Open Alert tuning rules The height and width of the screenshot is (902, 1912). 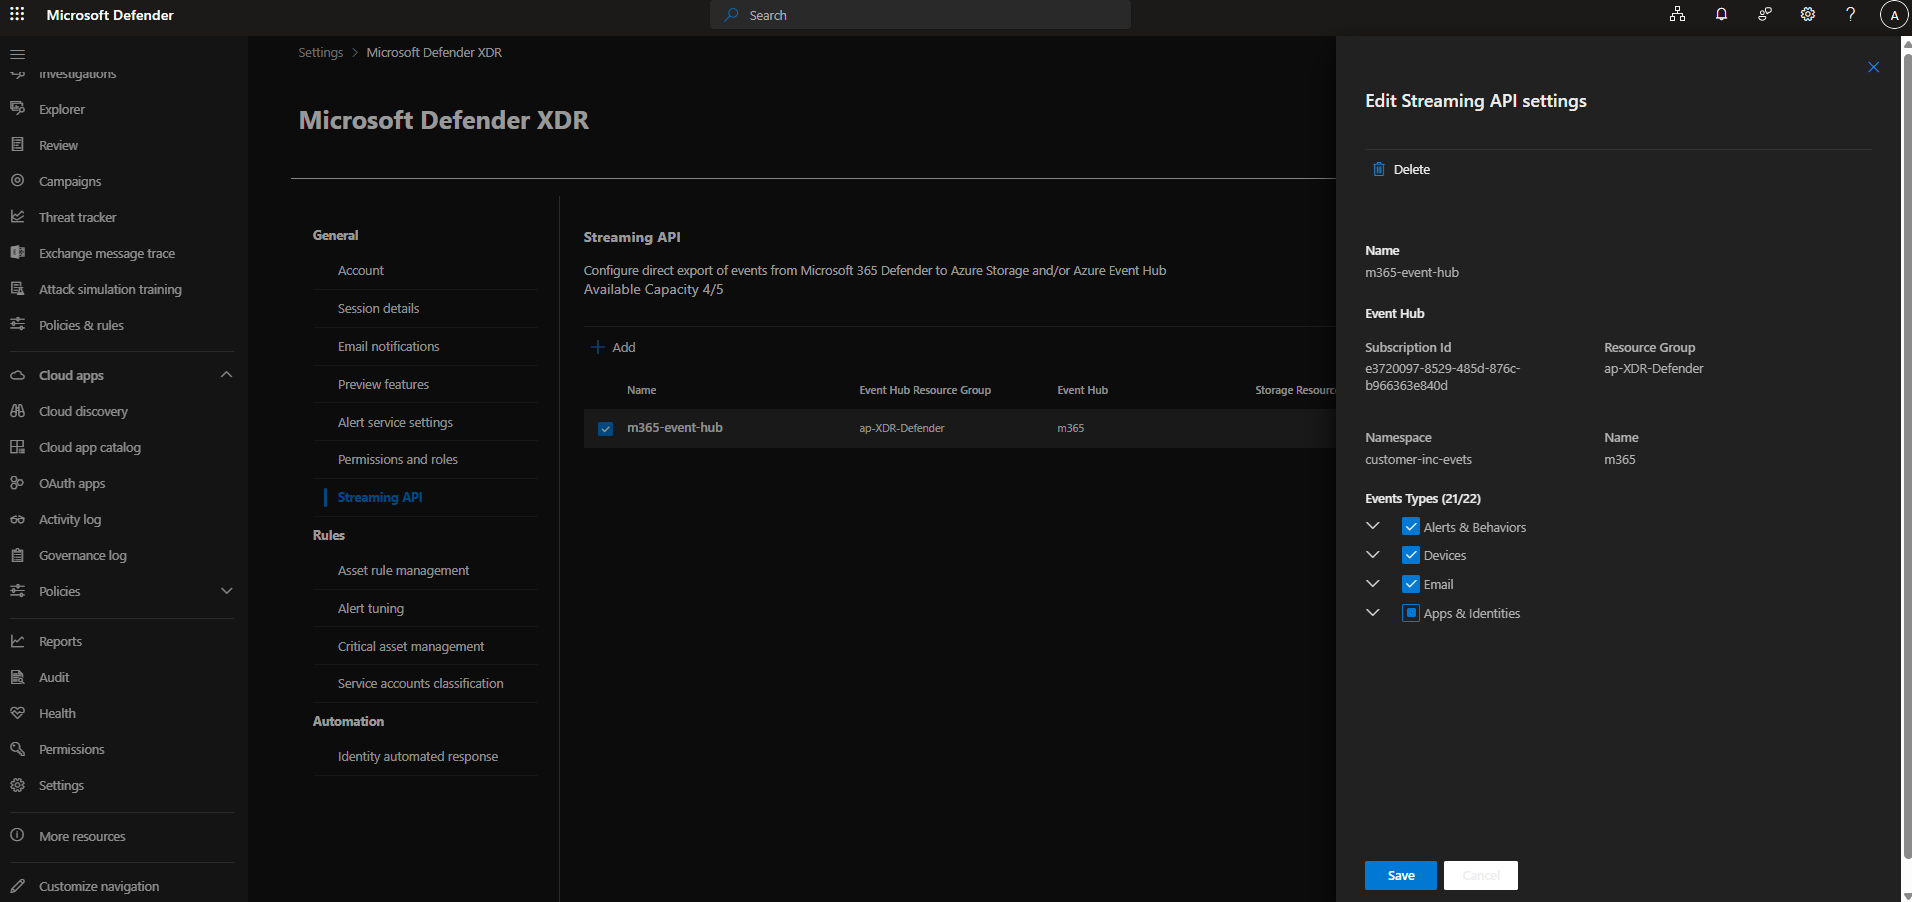[x=371, y=609]
